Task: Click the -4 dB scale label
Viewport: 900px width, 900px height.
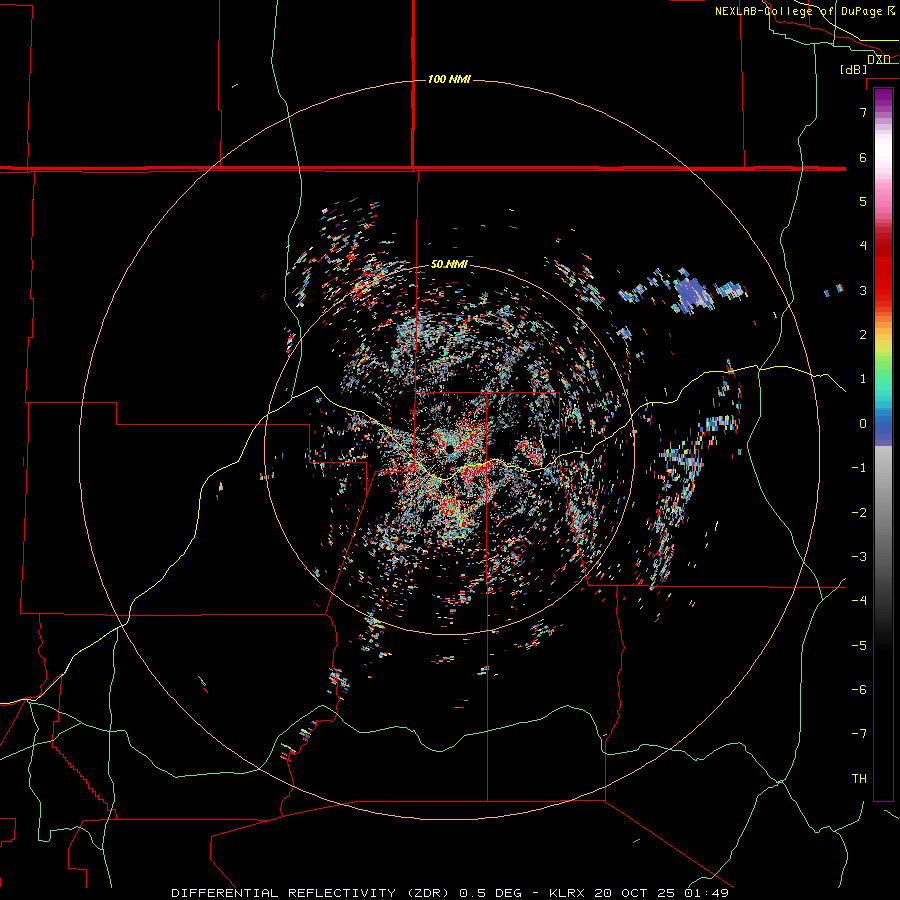Action: coord(859,601)
